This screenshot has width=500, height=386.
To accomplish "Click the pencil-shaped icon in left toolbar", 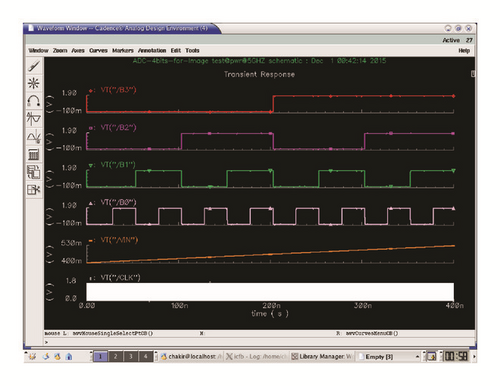I will click(34, 66).
